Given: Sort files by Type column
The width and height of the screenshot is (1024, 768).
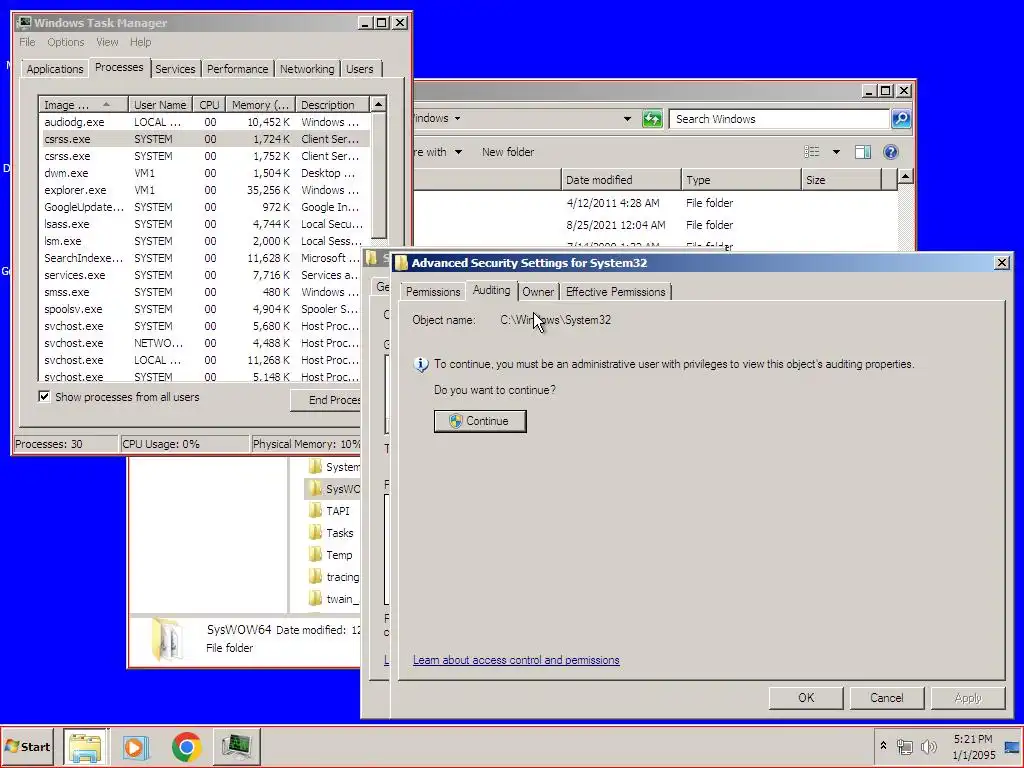Looking at the screenshot, I should coord(741,180).
